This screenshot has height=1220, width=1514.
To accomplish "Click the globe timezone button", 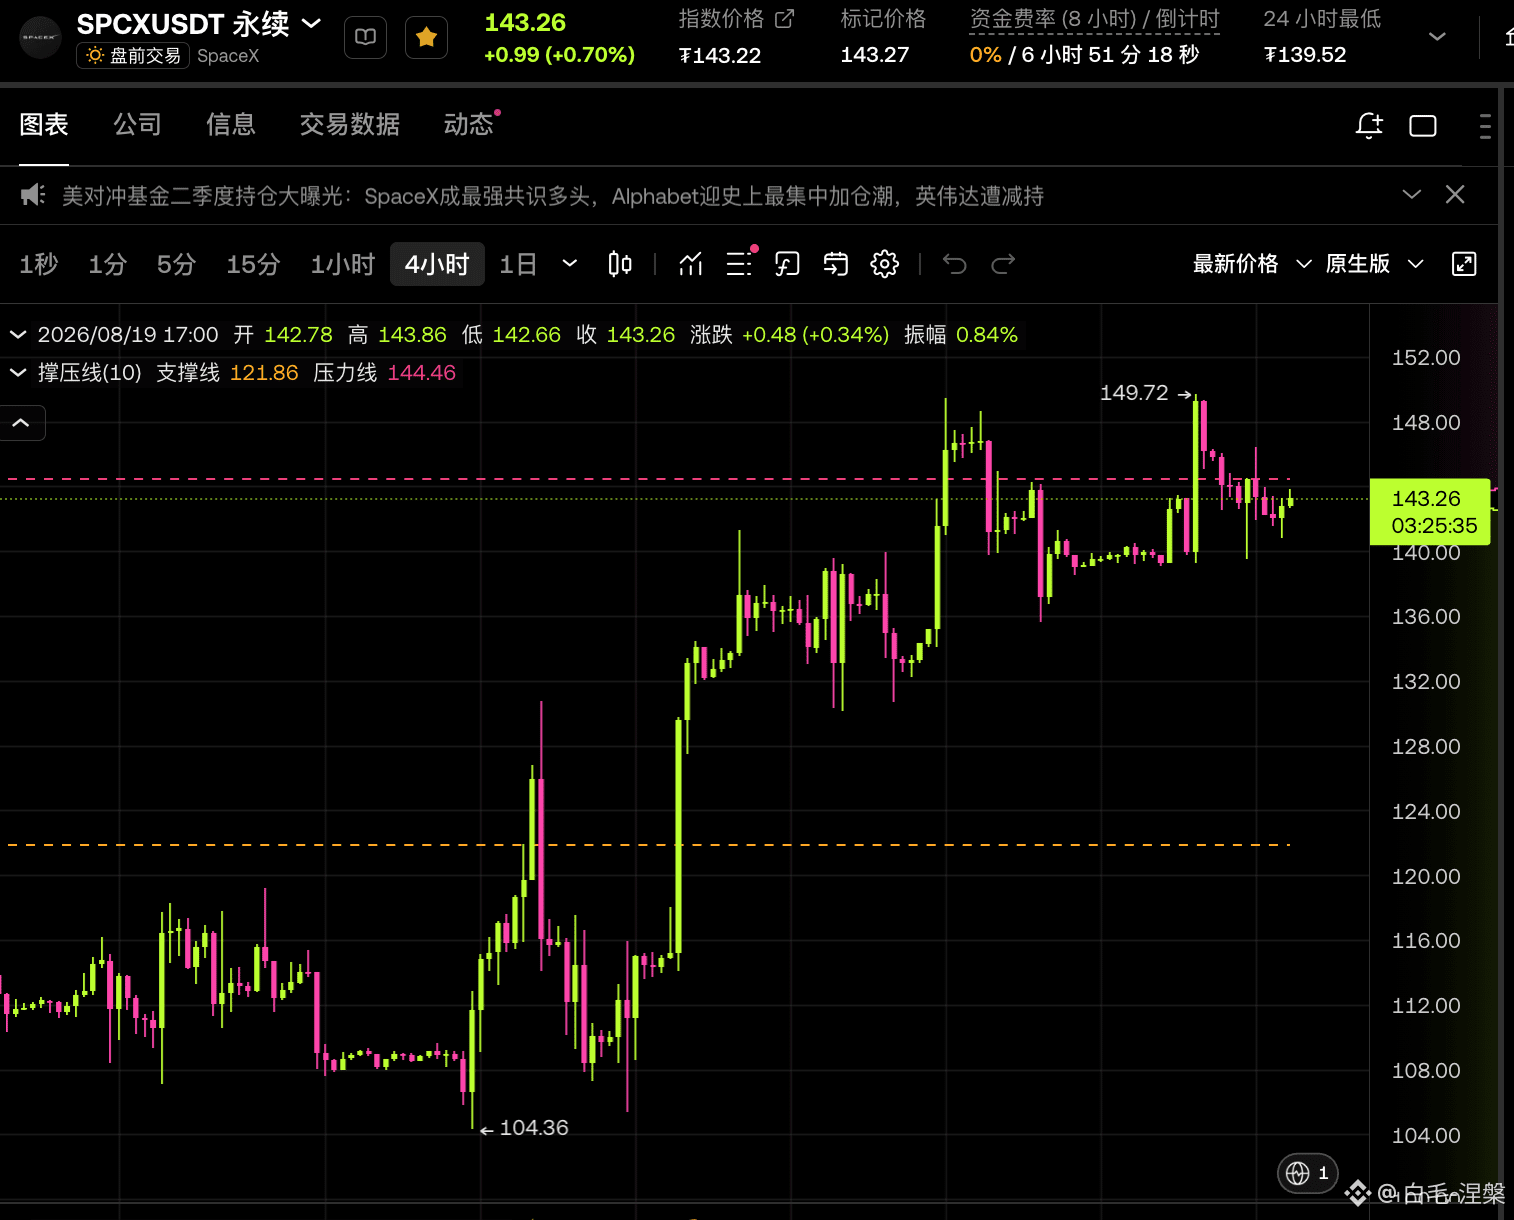I will [1308, 1173].
